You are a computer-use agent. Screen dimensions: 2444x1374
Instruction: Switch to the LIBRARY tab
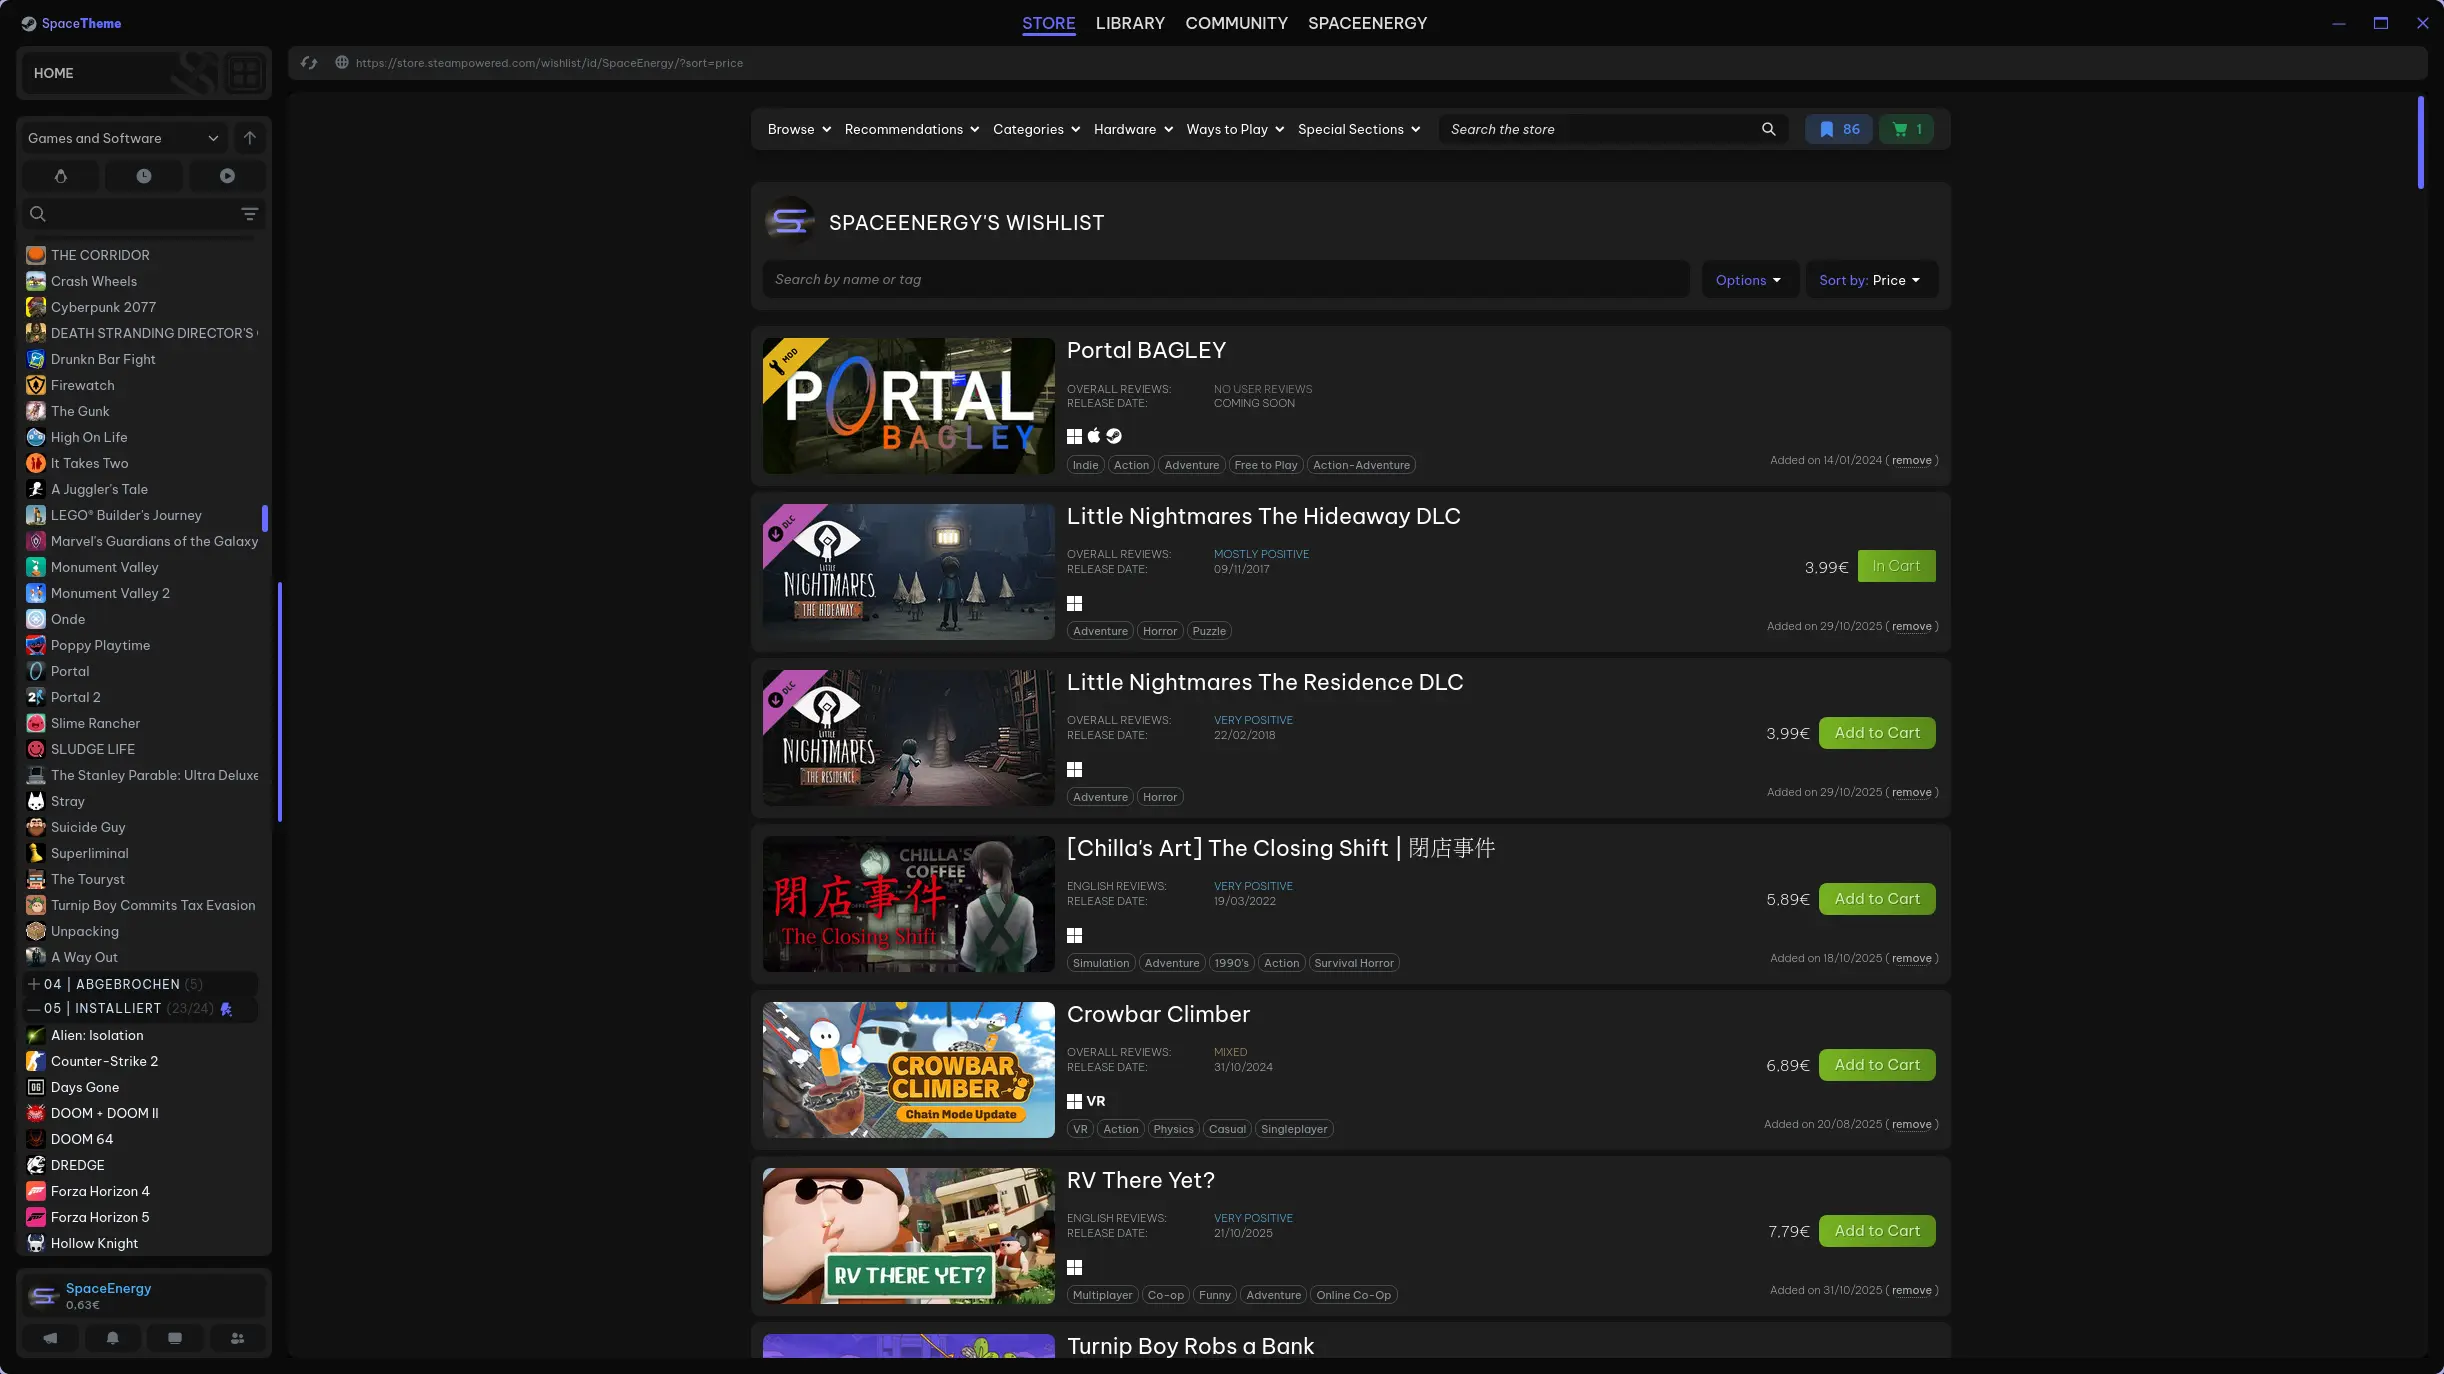pos(1130,23)
